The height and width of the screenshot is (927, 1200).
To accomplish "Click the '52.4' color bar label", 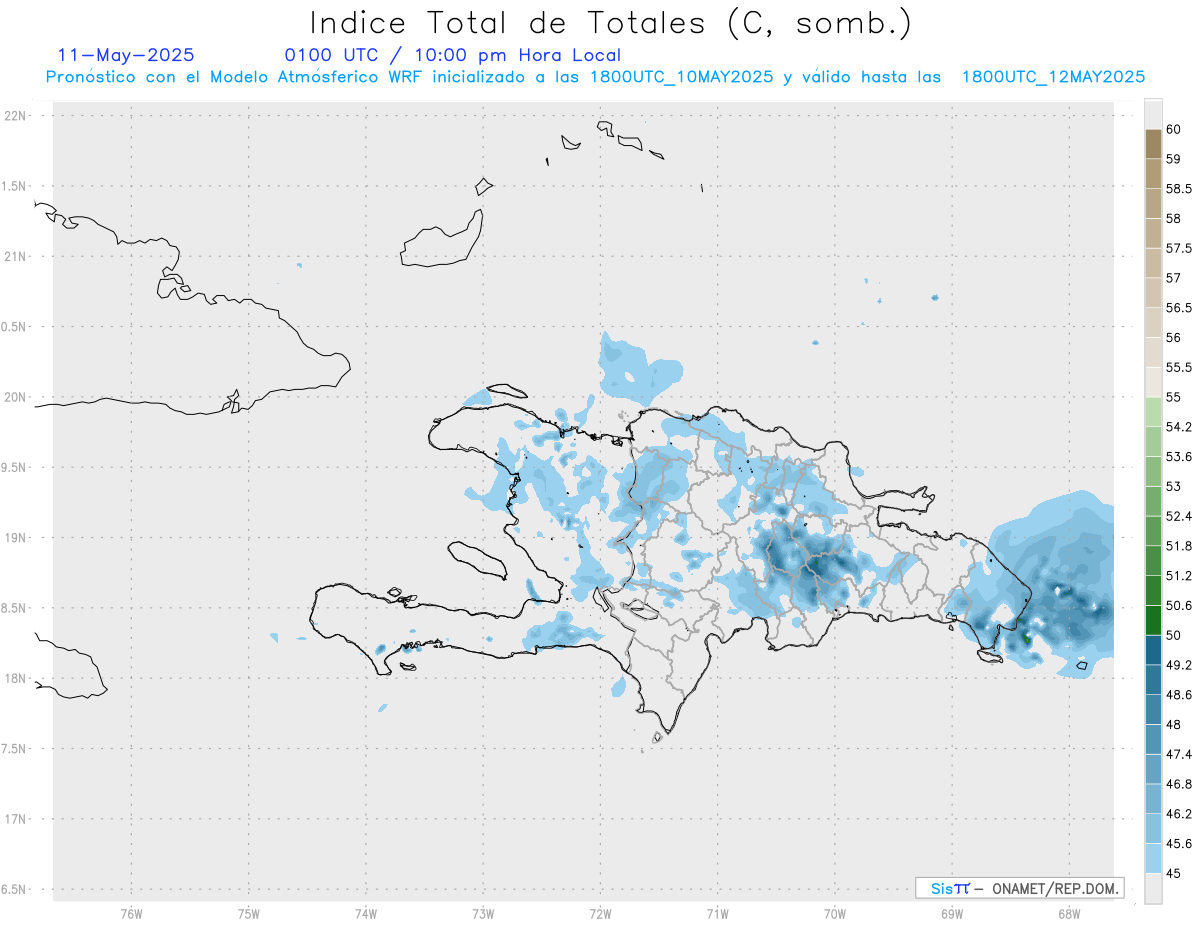I will pyautogui.click(x=1178, y=515).
